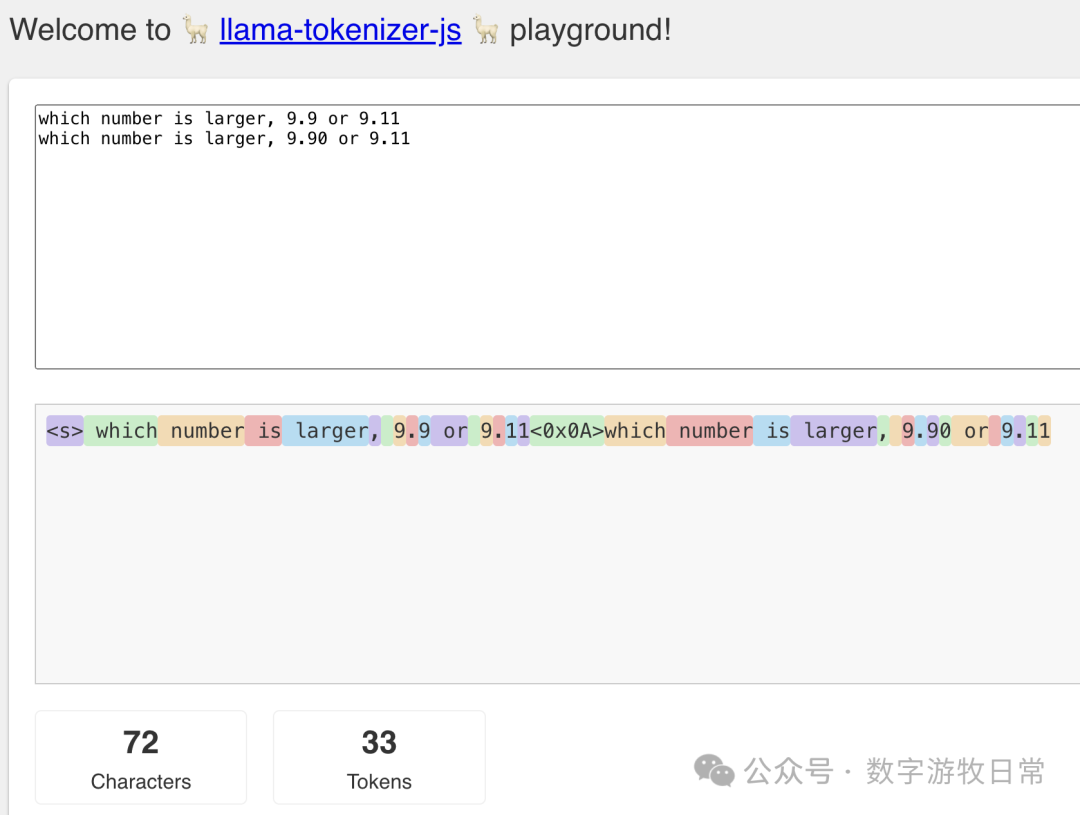This screenshot has width=1080, height=815.
Task: Select the green 'which' token
Action: (121, 431)
